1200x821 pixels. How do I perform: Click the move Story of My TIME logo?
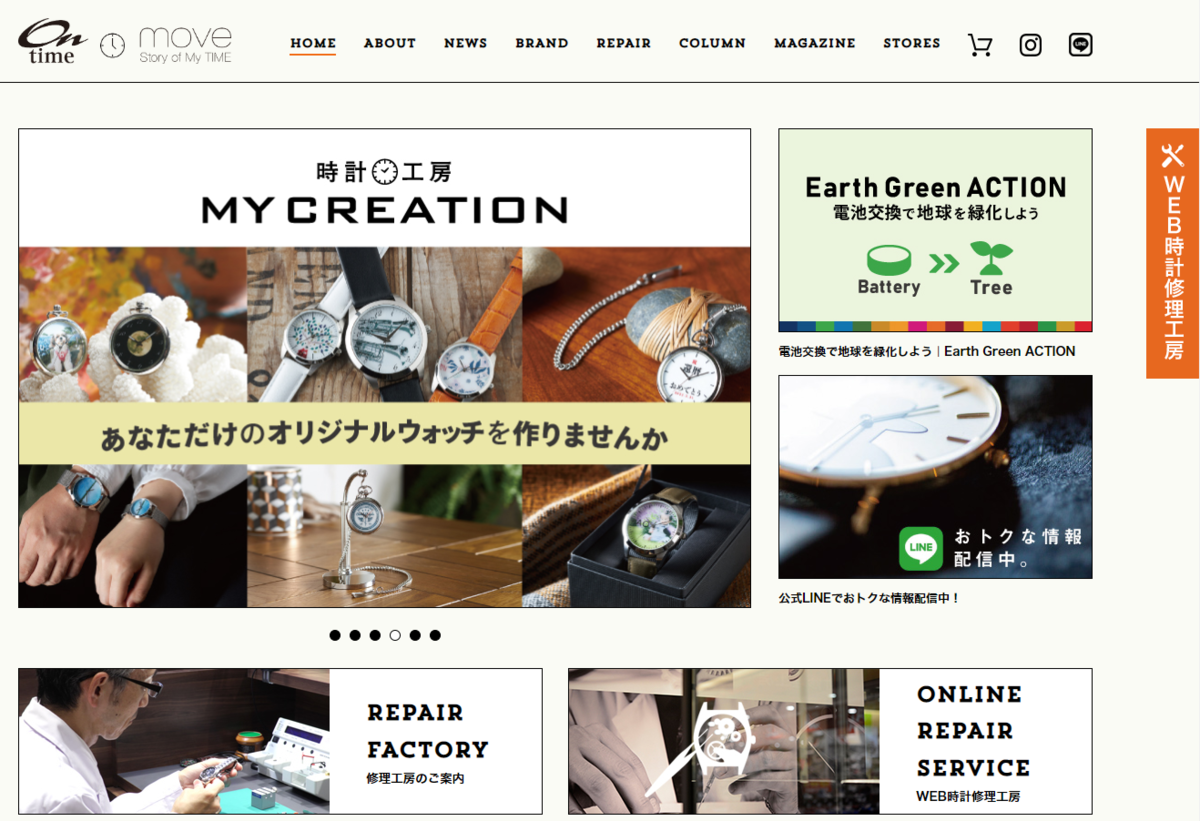(166, 45)
